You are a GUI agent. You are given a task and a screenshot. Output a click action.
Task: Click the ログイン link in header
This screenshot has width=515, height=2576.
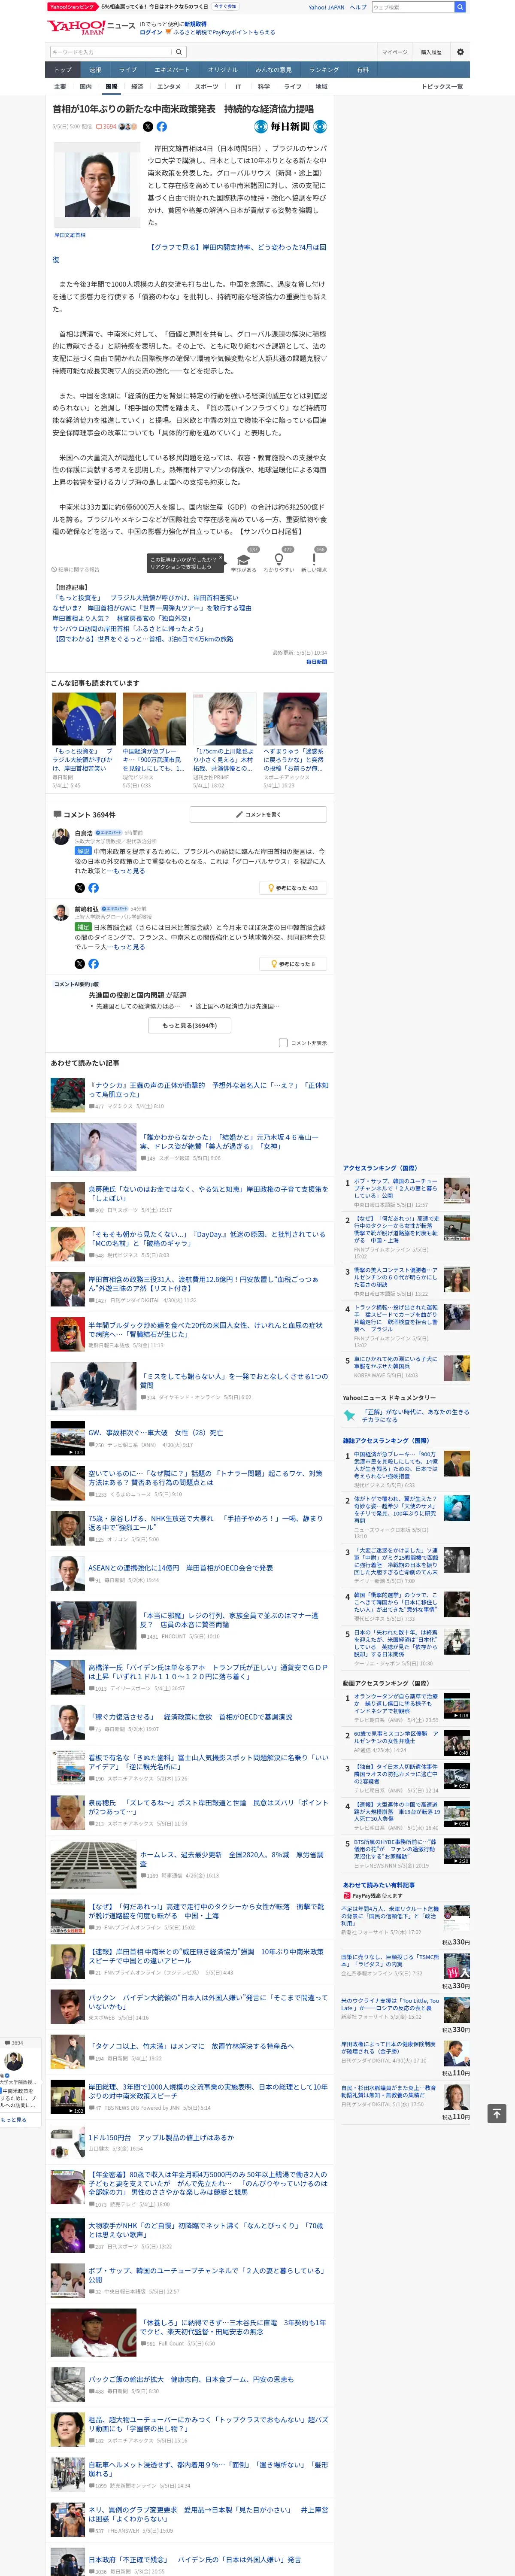coord(151,32)
